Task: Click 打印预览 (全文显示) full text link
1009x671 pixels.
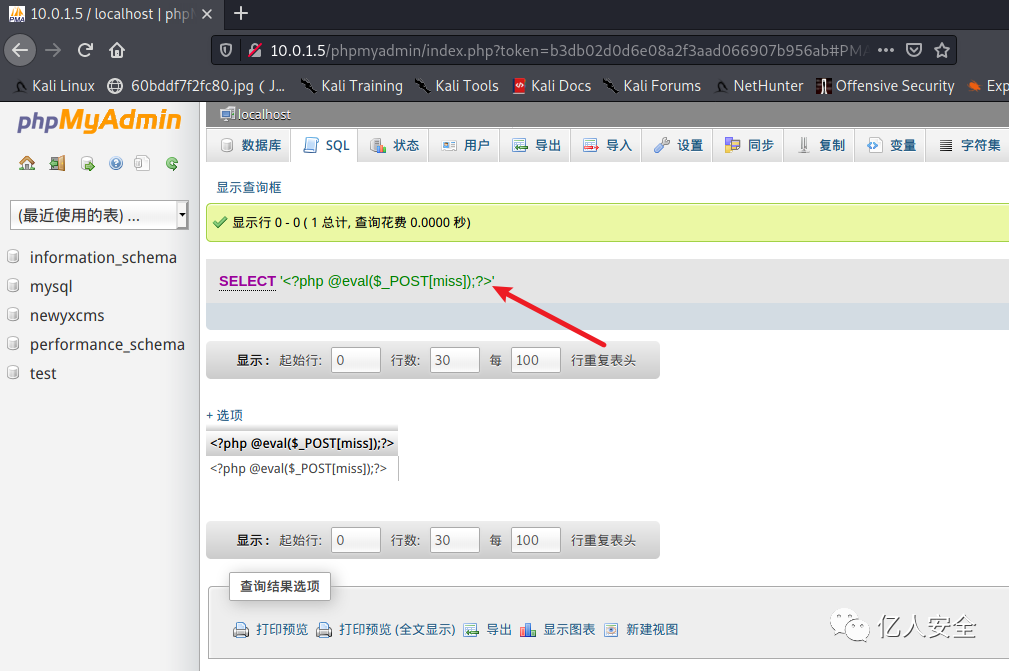Action: click(397, 630)
